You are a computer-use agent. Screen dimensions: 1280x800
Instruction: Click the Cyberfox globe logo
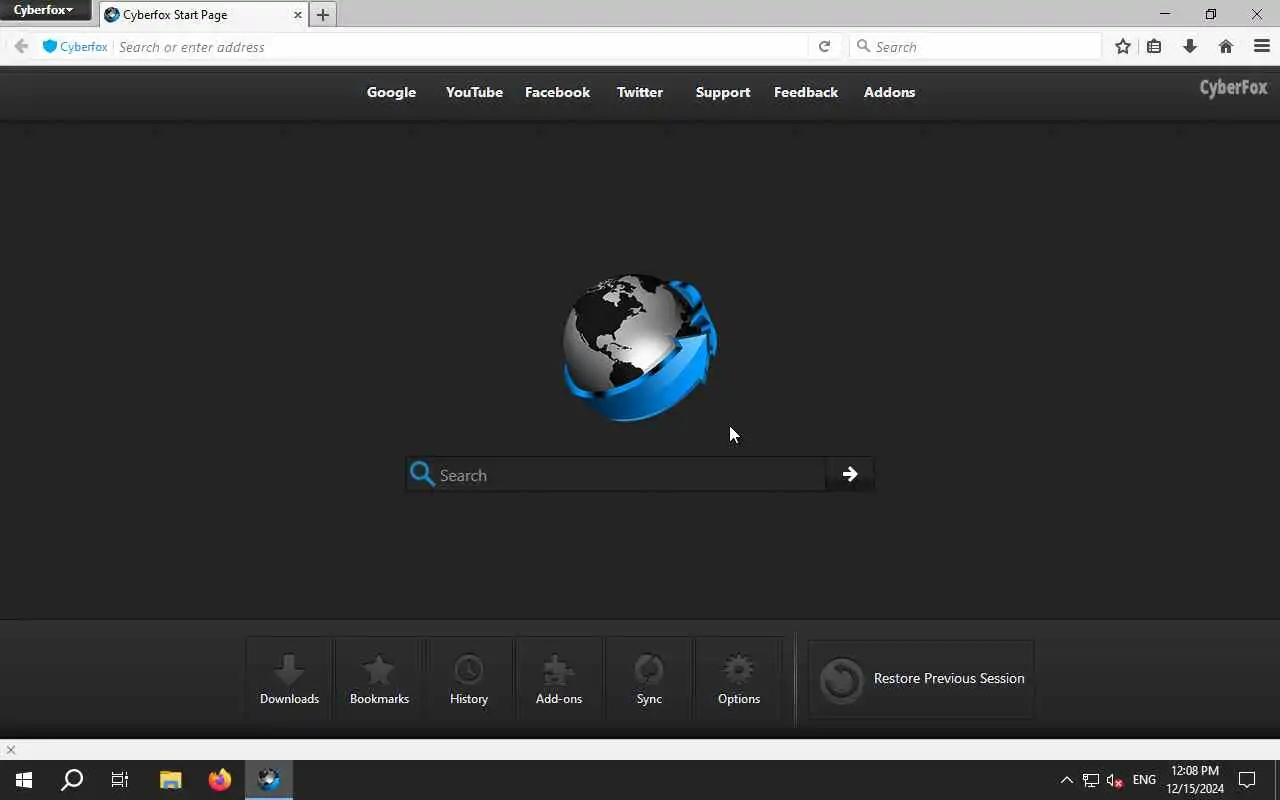tap(640, 347)
